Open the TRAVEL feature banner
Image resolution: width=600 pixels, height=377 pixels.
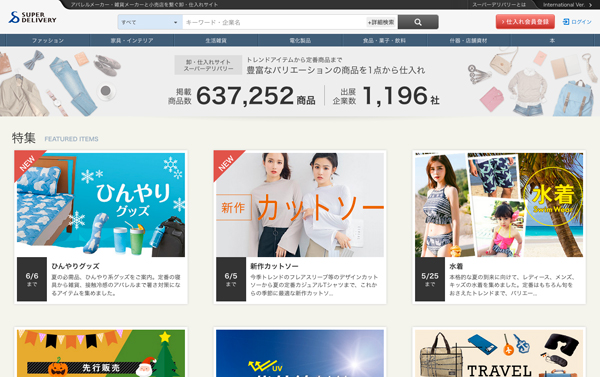[499, 353]
